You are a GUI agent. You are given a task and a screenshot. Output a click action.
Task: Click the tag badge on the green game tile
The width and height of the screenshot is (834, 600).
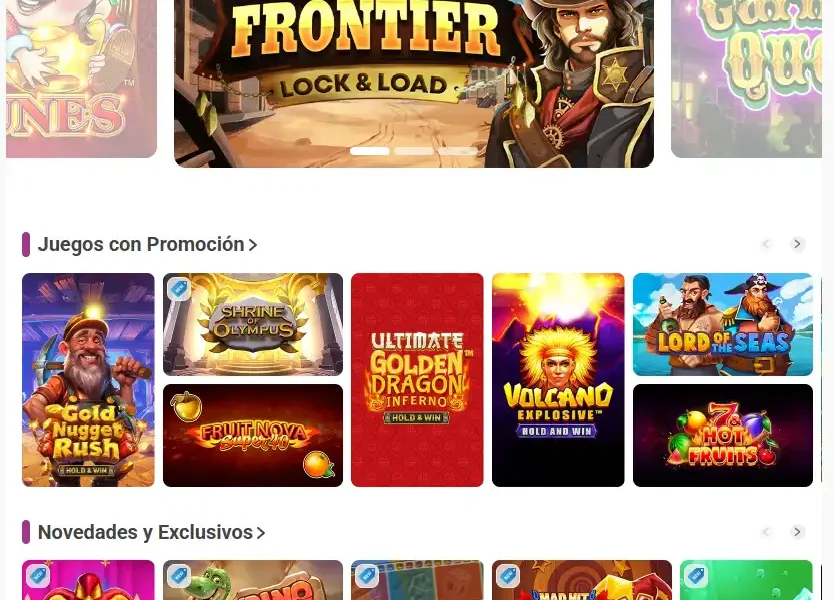point(696,576)
